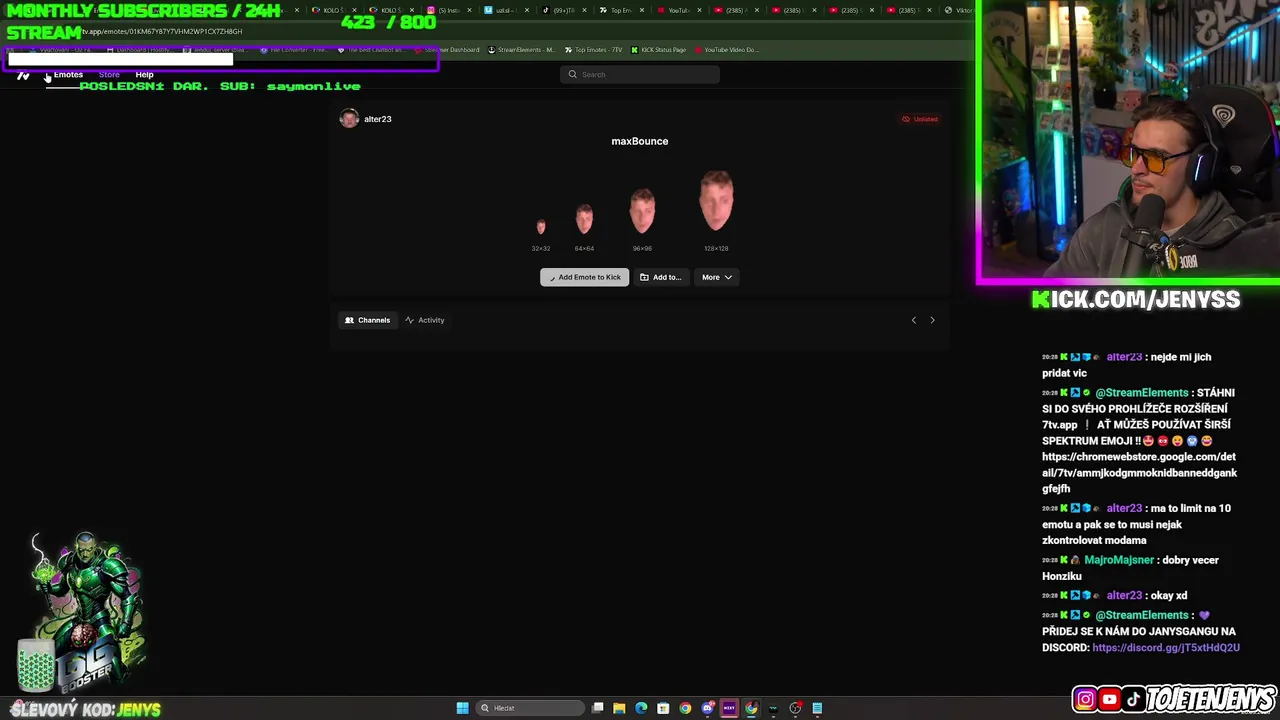This screenshot has width=1280, height=720.
Task: Select the 96x96 emote preview
Action: (x=642, y=212)
